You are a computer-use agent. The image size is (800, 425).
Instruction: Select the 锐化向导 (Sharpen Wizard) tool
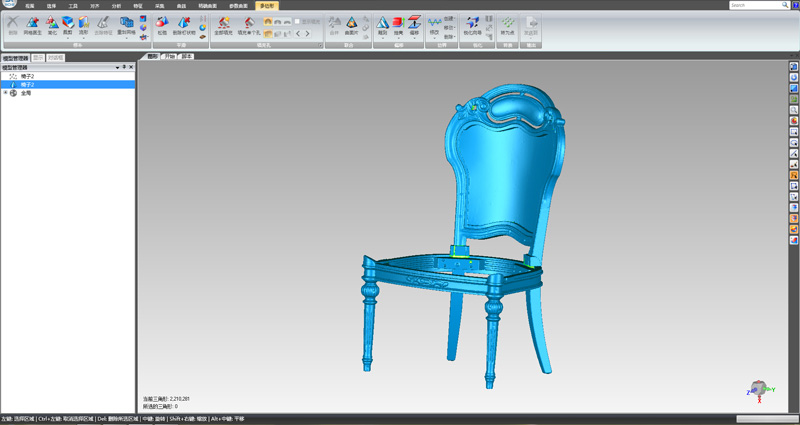point(471,23)
